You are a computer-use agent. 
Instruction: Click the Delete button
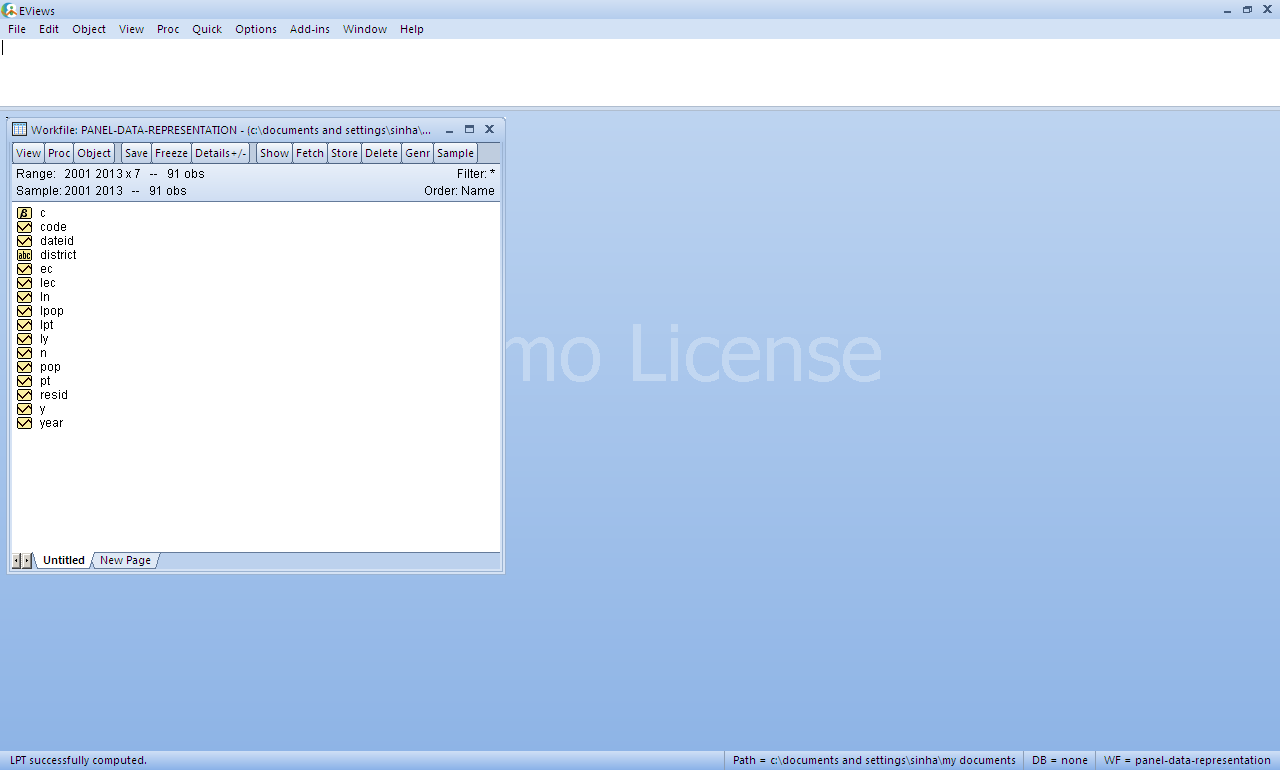point(381,153)
